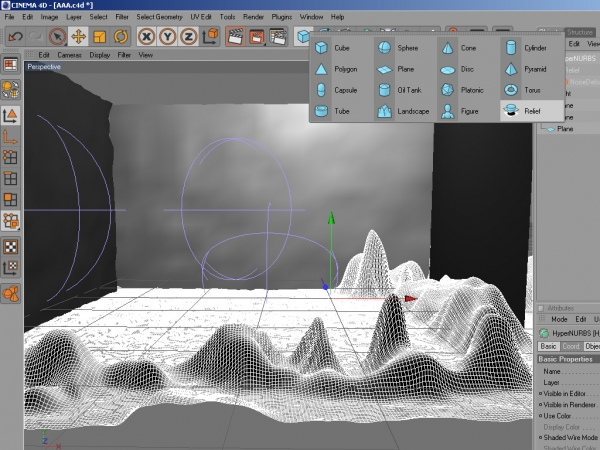Toggle Y axis lock
600x450 pixels.
[x=167, y=37]
